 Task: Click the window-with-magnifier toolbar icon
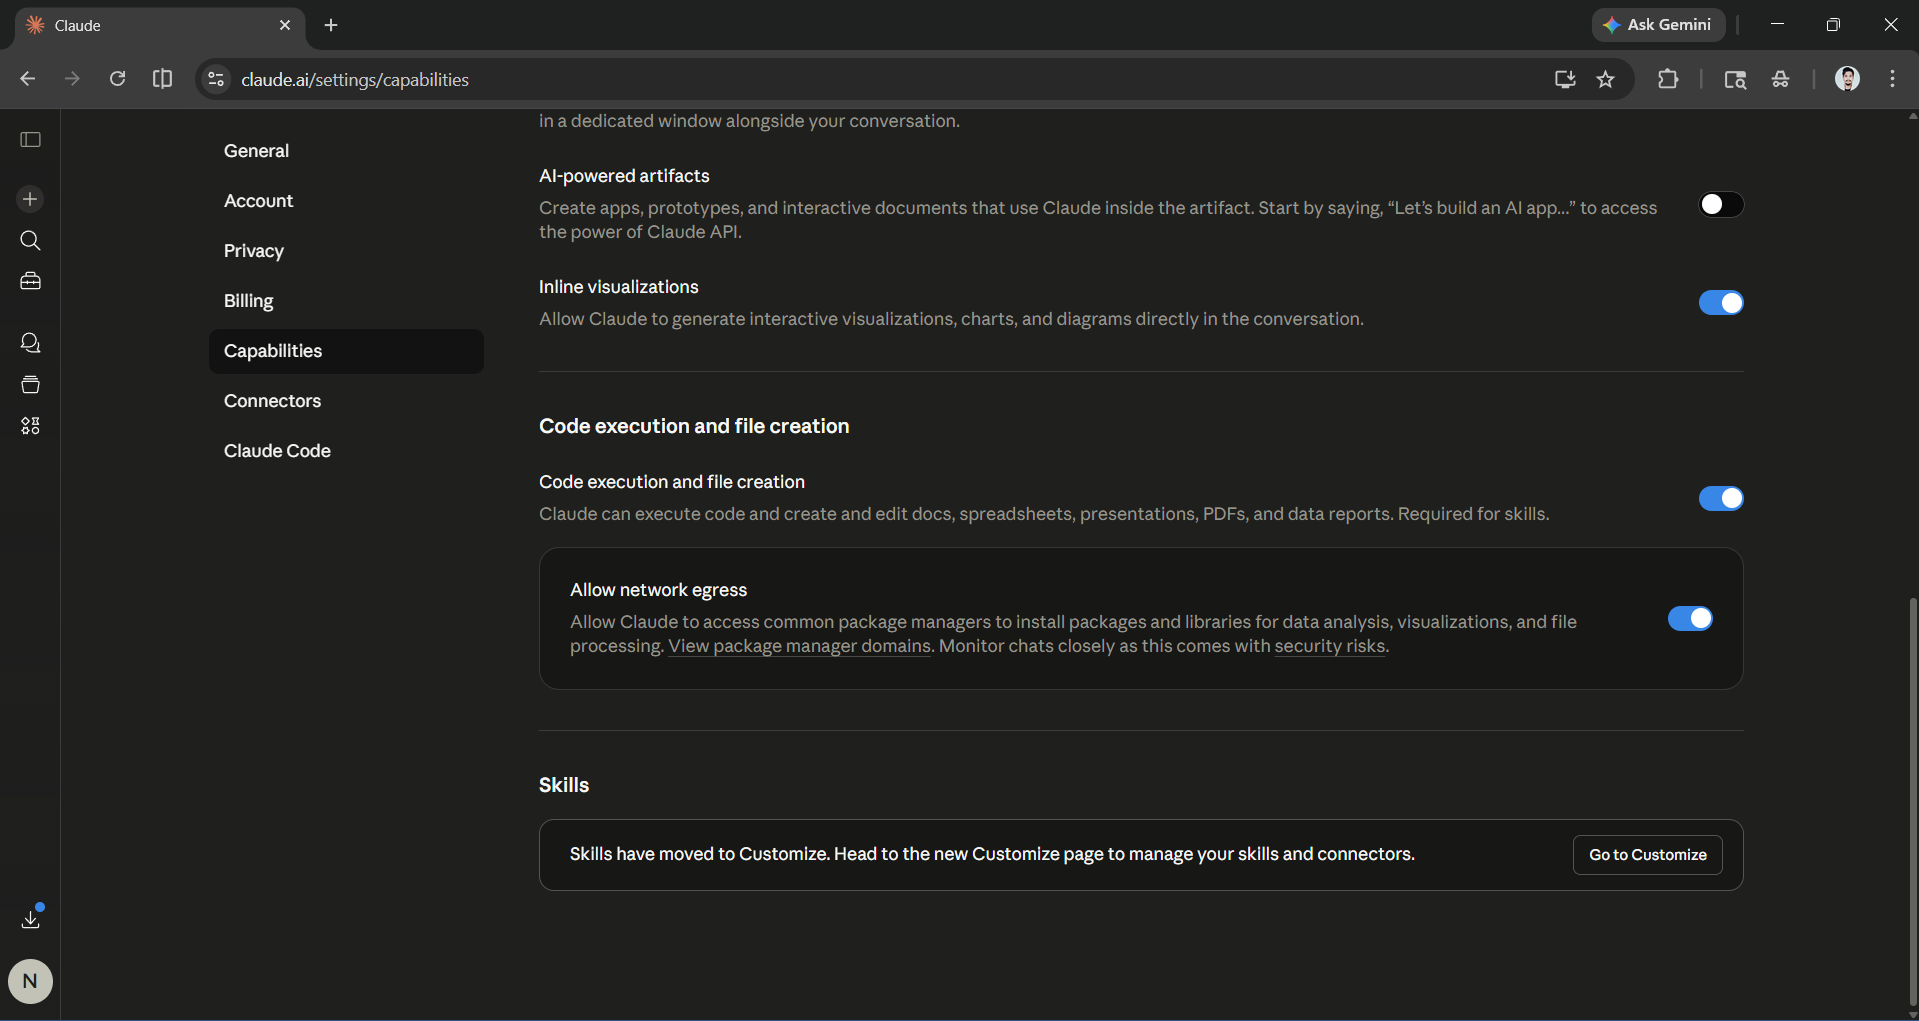tap(1735, 79)
